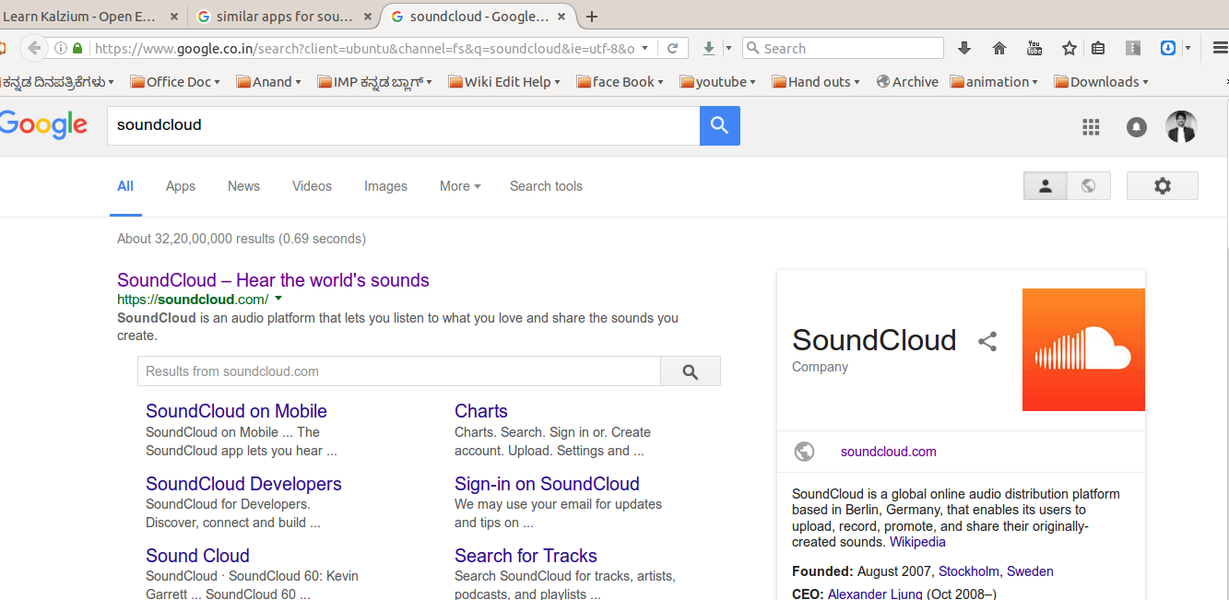This screenshot has width=1229, height=600.
Task: Bookmark this page with the star icon
Action: 1069,48
